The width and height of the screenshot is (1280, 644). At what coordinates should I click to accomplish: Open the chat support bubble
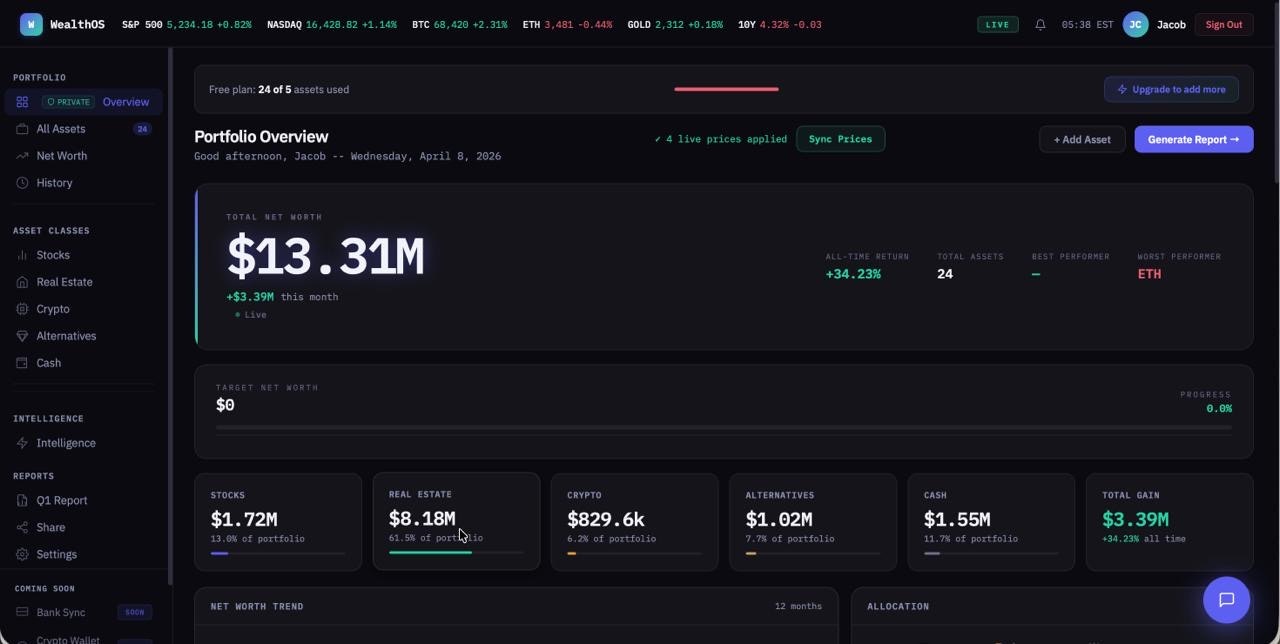coord(1226,600)
